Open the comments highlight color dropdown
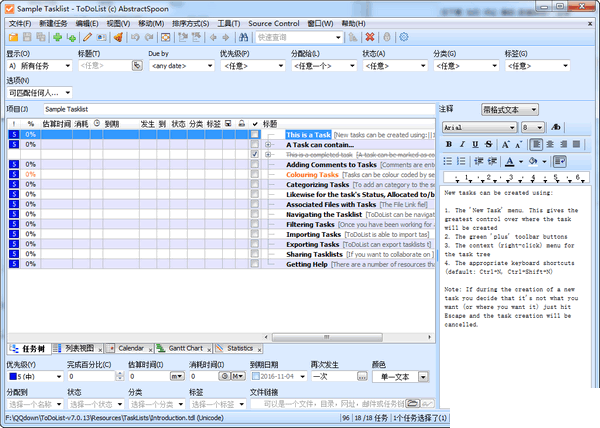The width and height of the screenshot is (600, 428). [x=544, y=161]
